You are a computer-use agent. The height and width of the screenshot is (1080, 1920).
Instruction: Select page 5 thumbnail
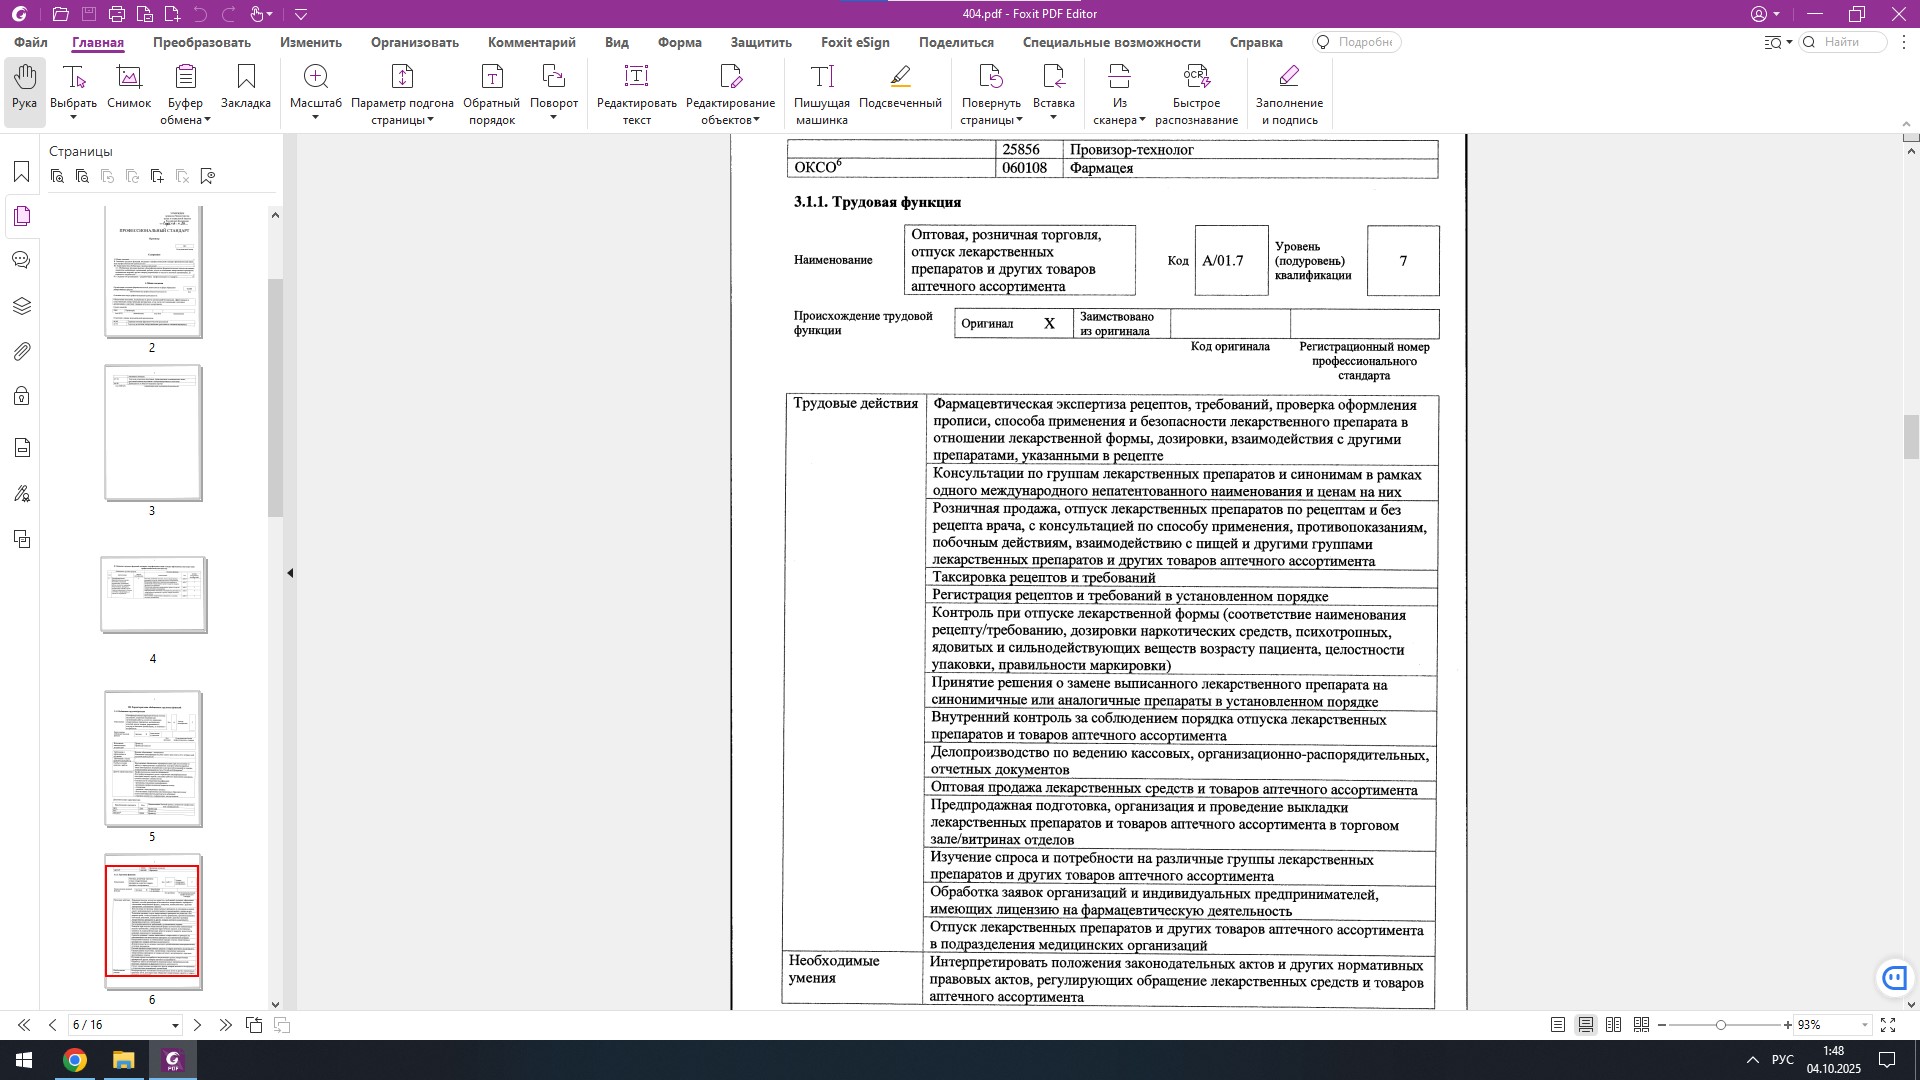153,759
